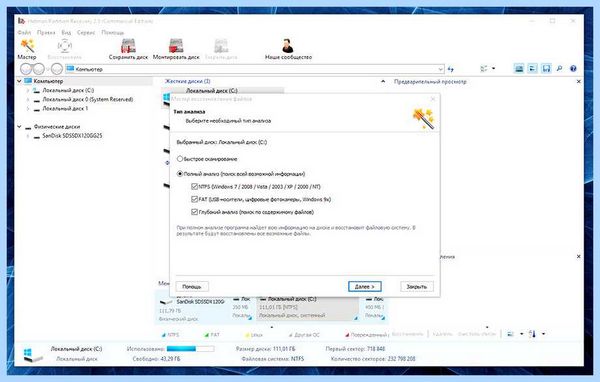The width and height of the screenshot is (600, 382).
Task: Select SanDisk SDSSDX120G25 in the tree
Action: (x=72, y=135)
